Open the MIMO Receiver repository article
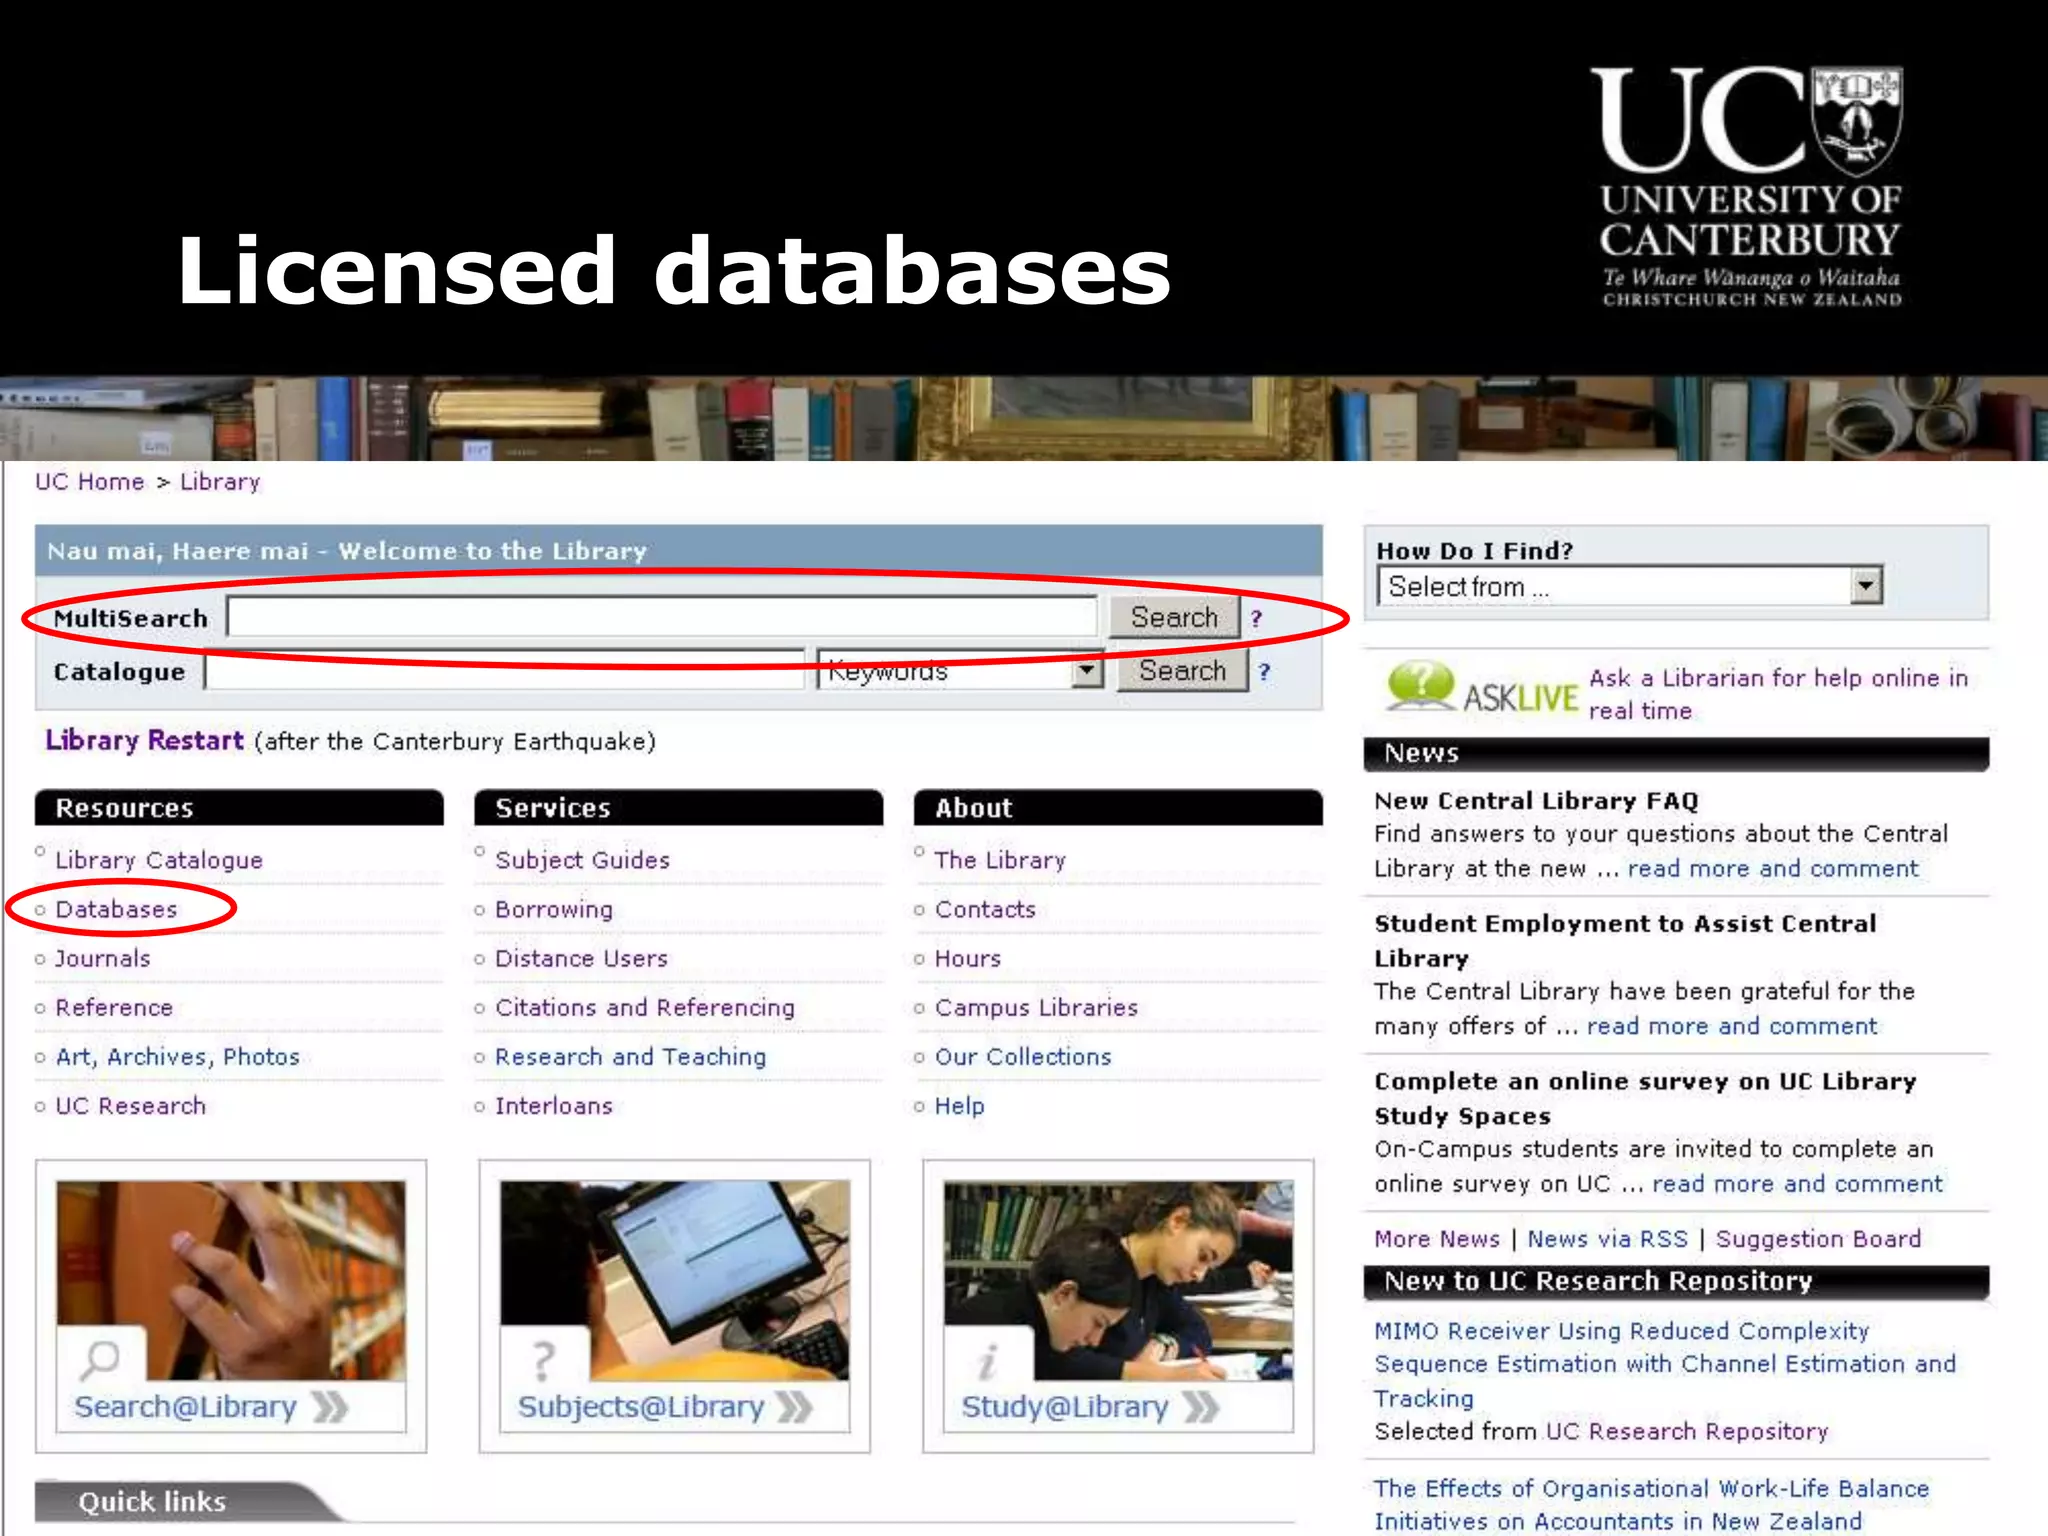This screenshot has height=1536, width=2048. [1665, 1364]
